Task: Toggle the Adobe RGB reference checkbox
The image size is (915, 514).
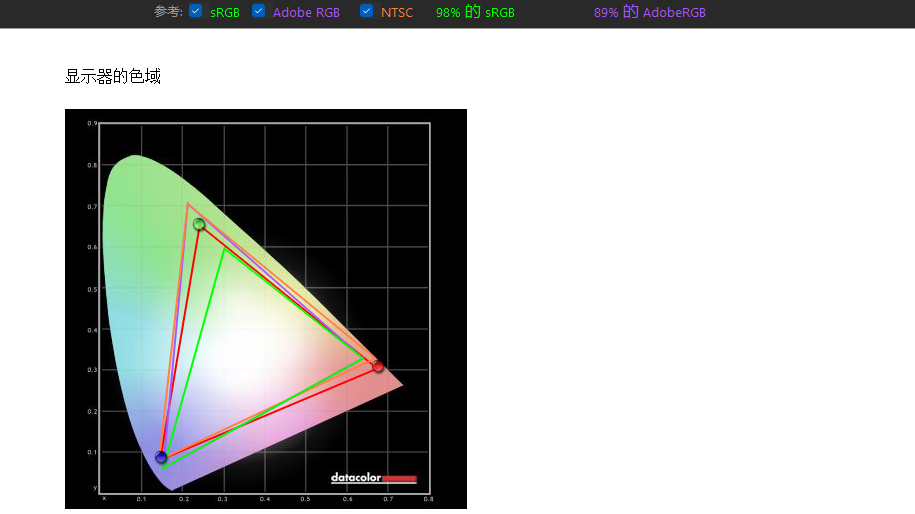Action: tap(259, 11)
